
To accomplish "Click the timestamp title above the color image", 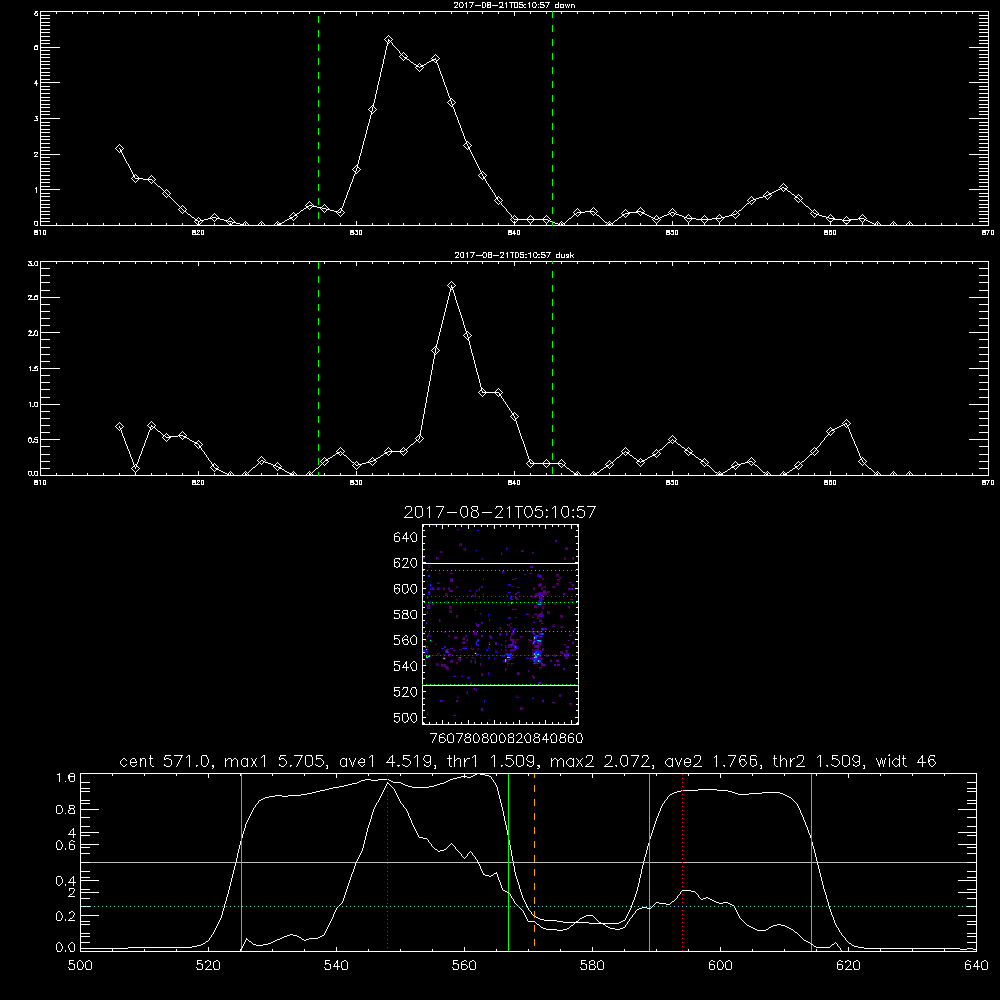I will click(x=500, y=512).
